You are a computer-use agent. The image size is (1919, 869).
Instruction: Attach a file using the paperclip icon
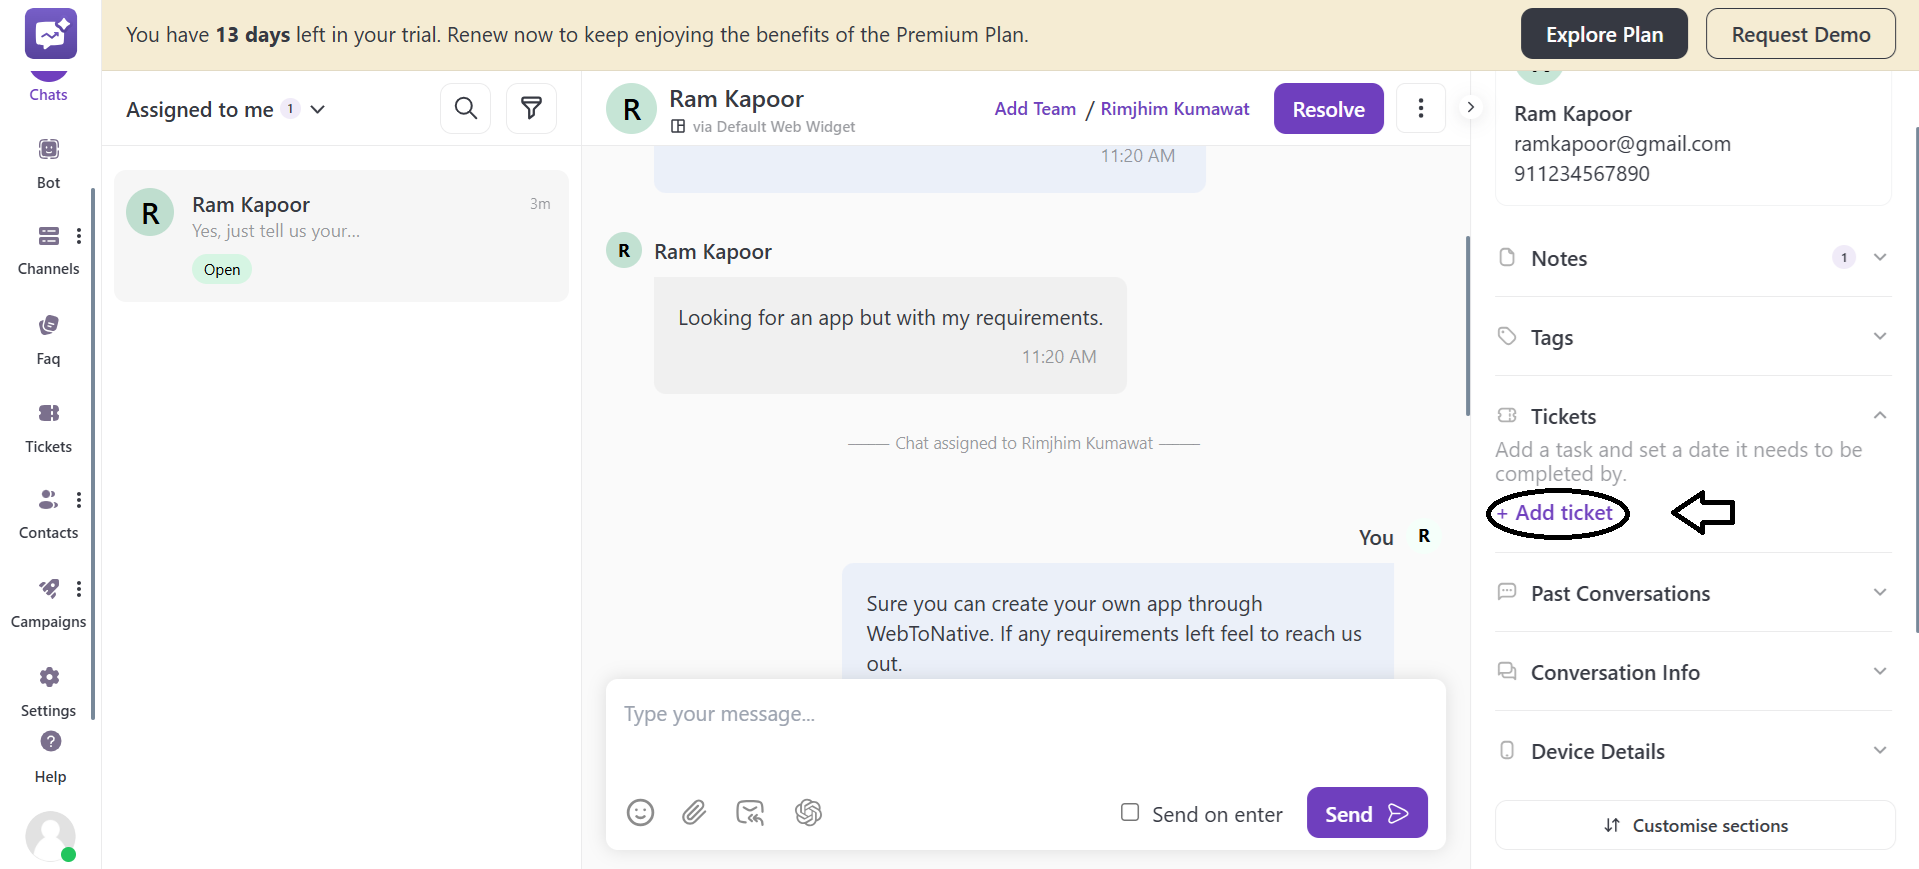[695, 813]
